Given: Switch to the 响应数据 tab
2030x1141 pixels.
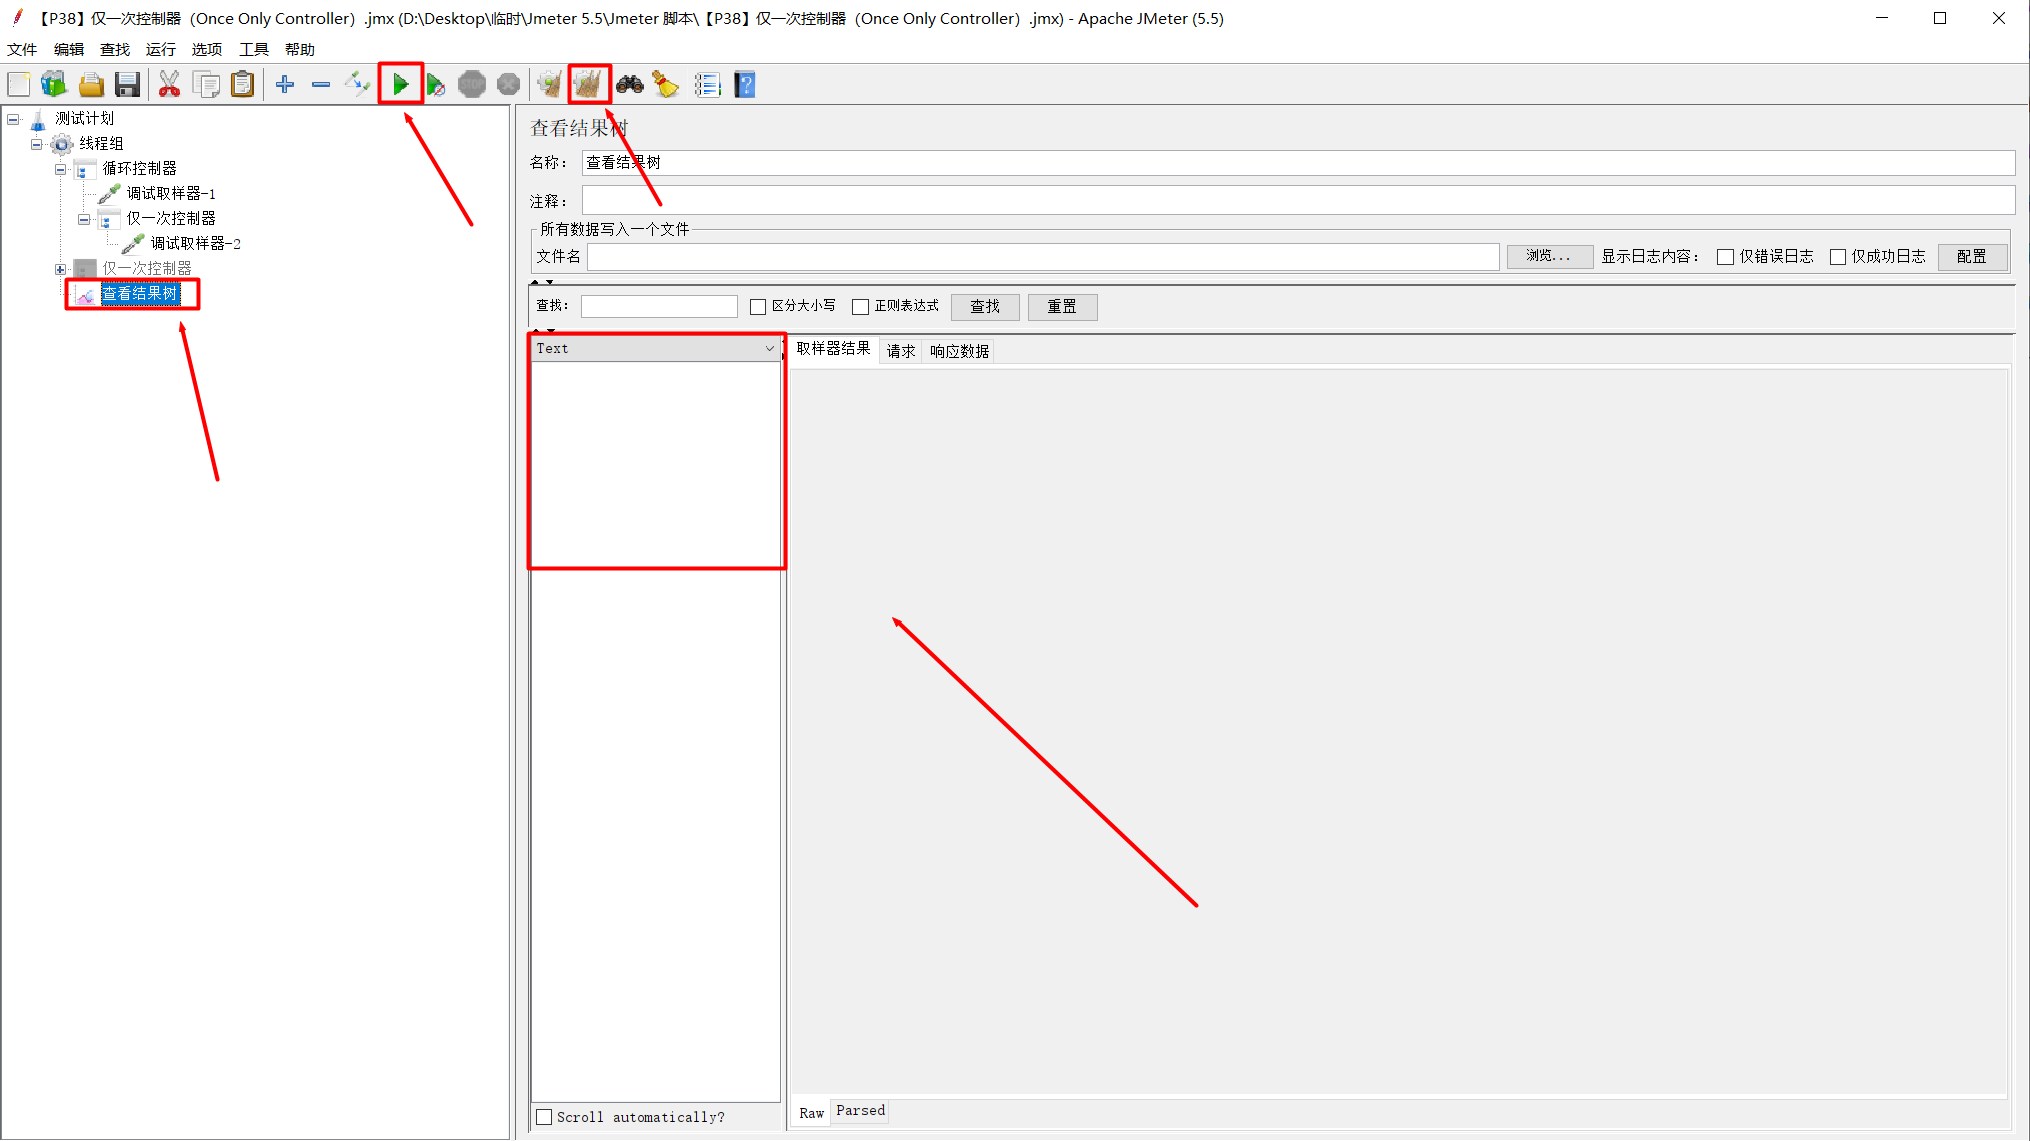Looking at the screenshot, I should click(x=959, y=351).
